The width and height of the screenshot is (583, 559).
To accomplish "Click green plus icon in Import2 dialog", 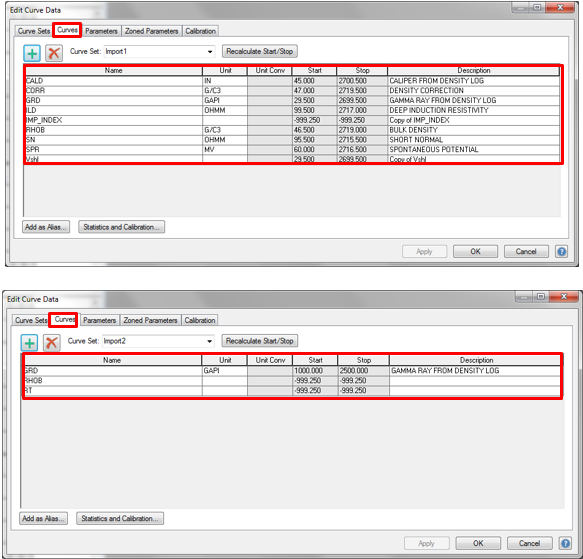I will coord(30,343).
